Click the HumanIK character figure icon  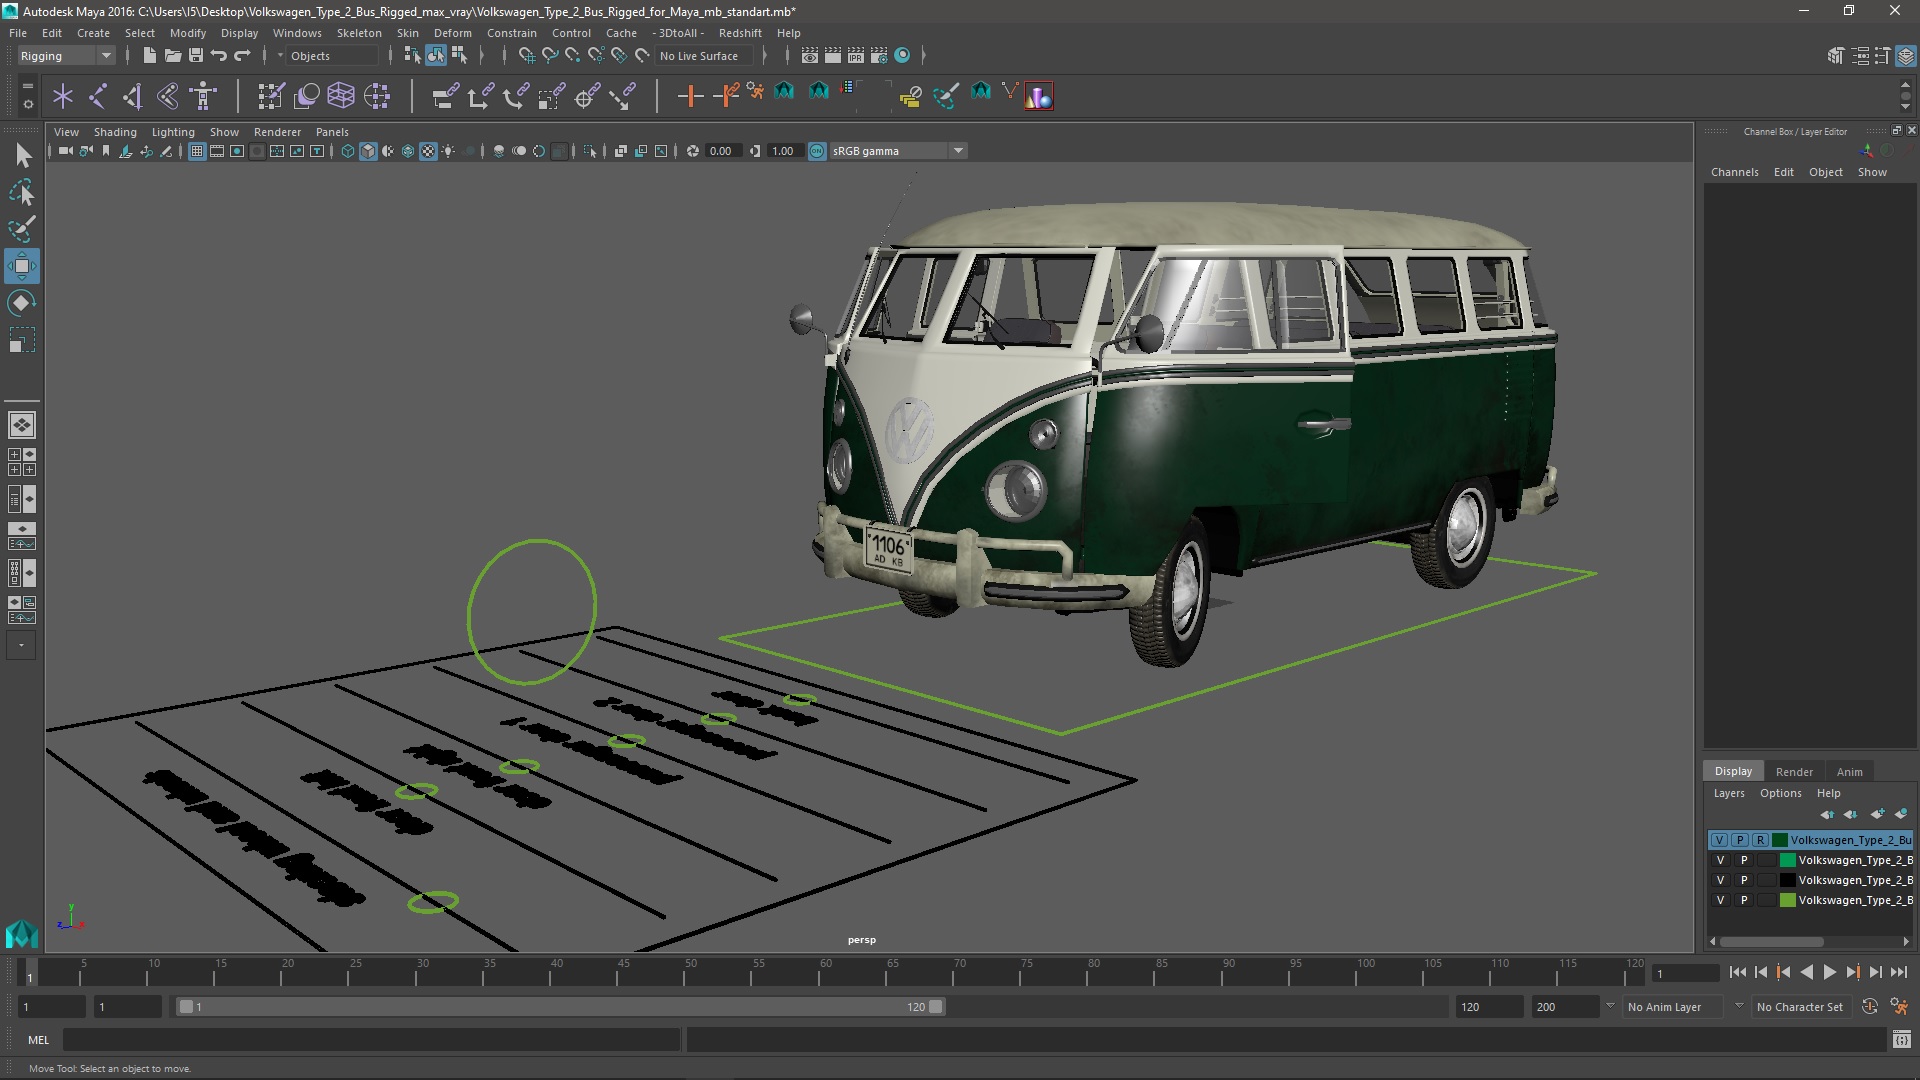coord(203,96)
